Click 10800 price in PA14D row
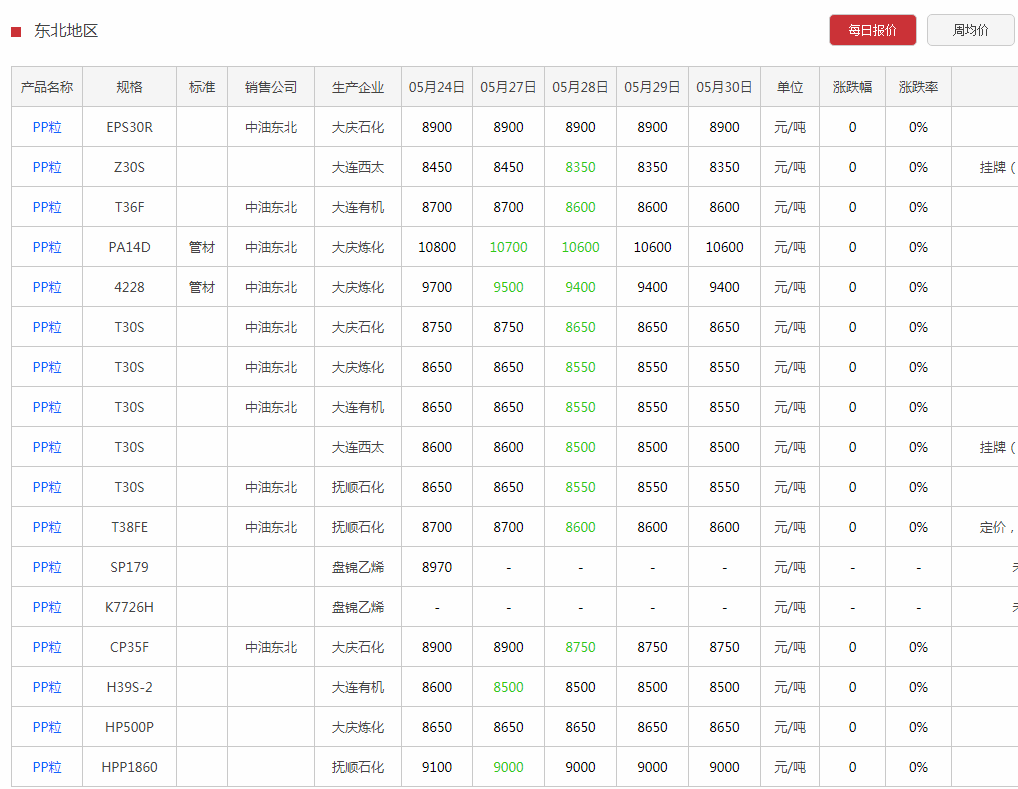Screen dimensions: 1018x789 437,247
